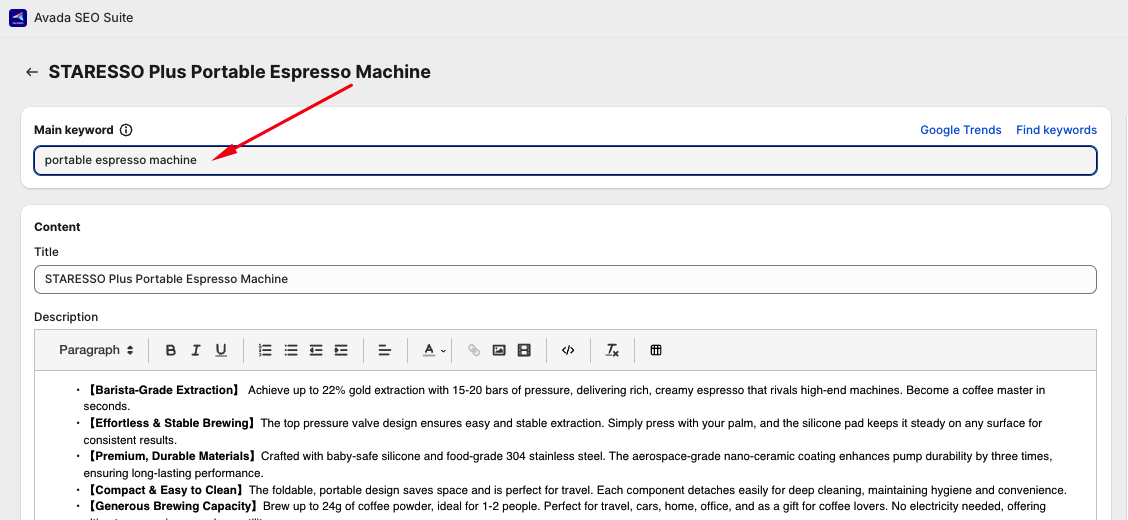
Task: Open the text alignment options
Action: coord(385,350)
